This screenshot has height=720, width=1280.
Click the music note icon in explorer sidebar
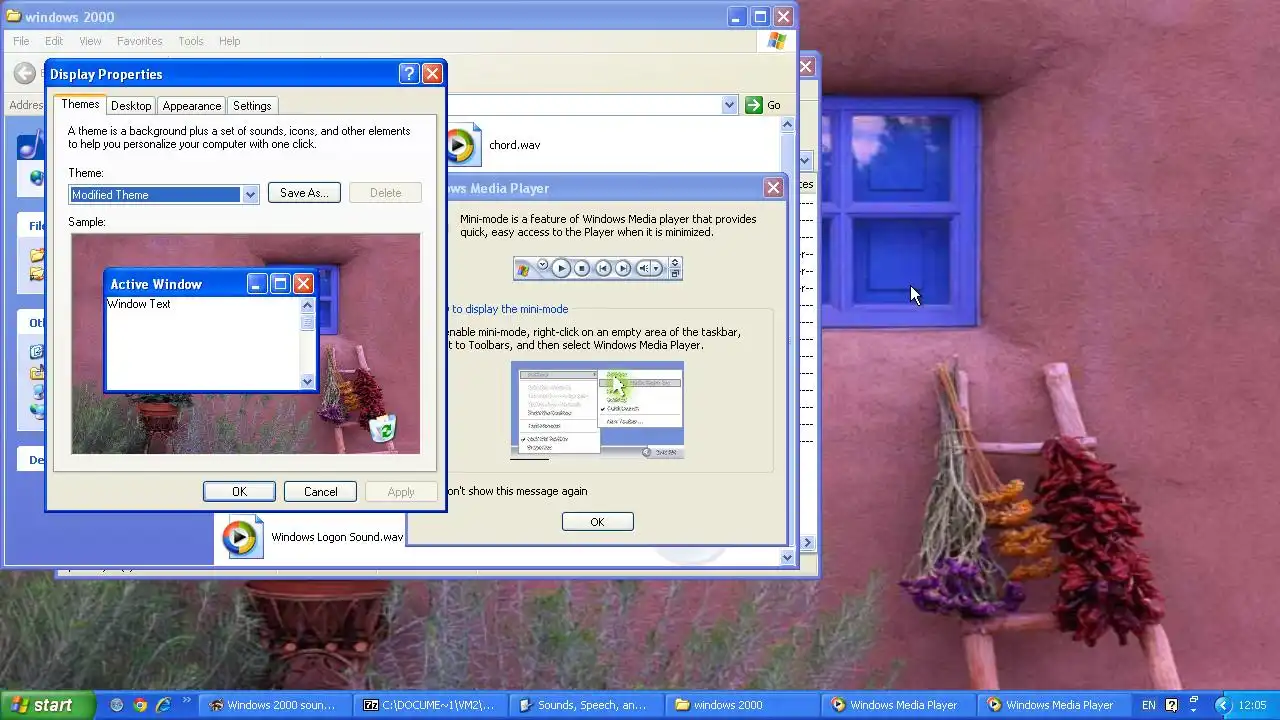click(29, 147)
